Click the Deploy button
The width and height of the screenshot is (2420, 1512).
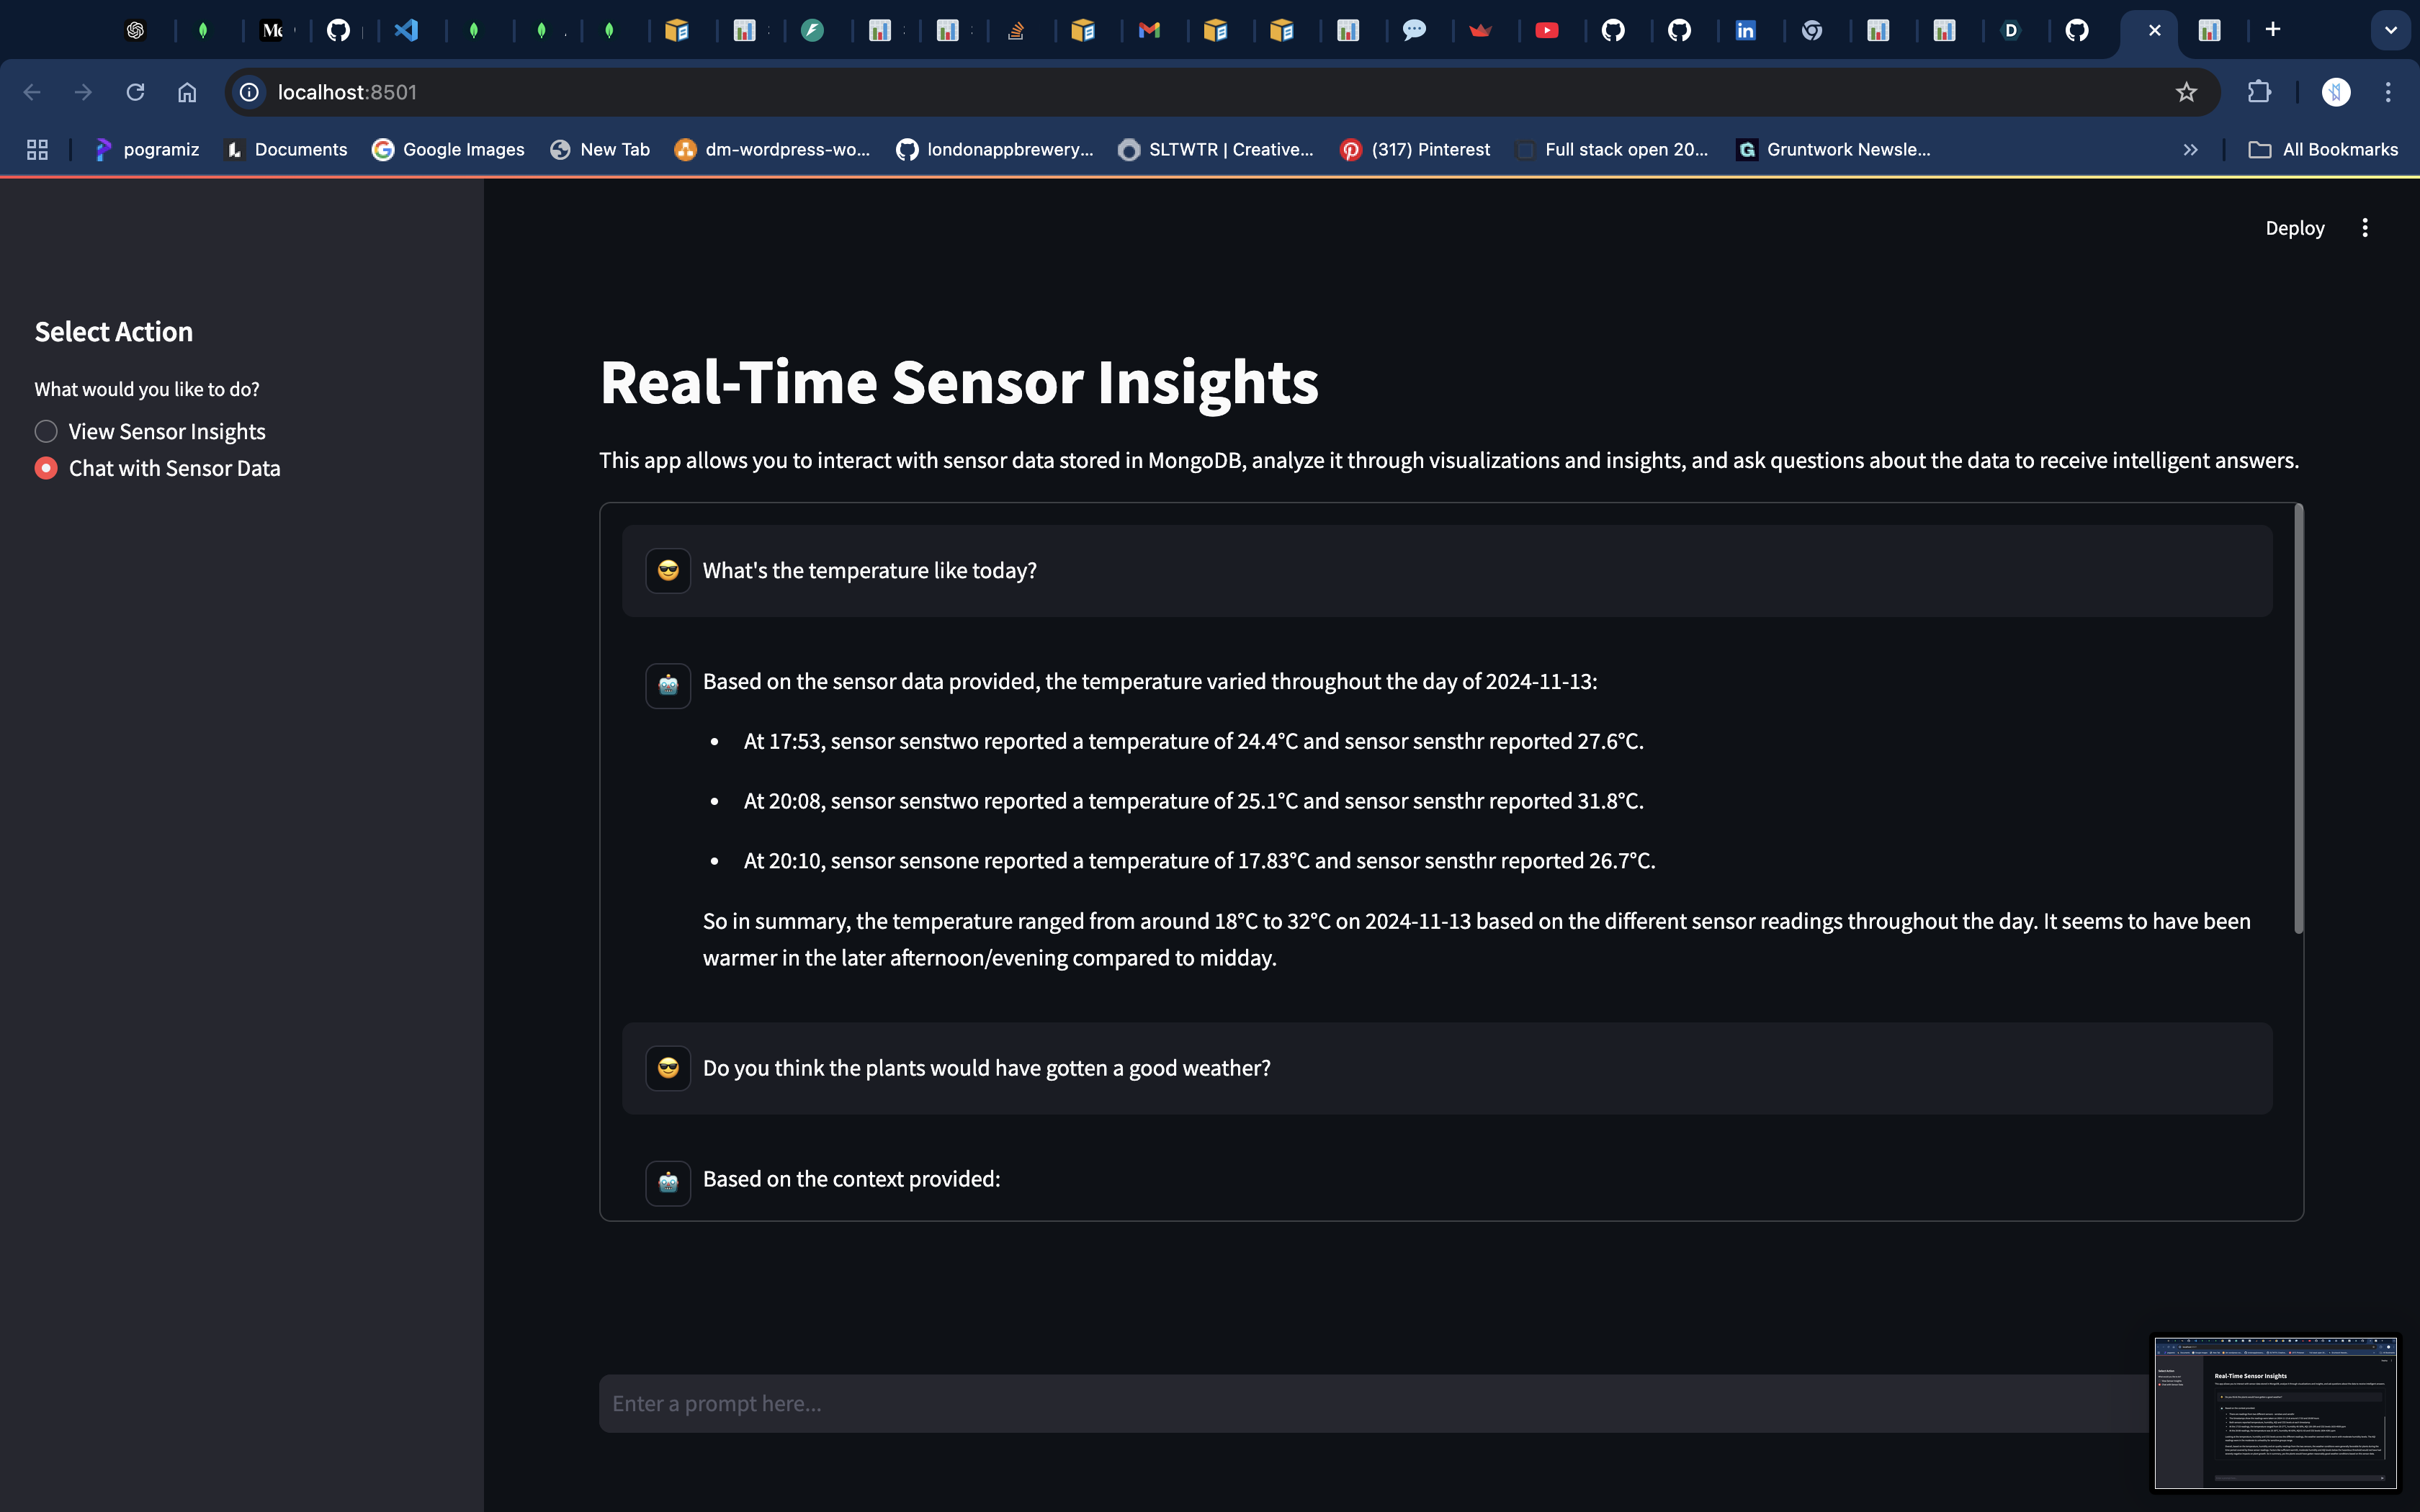pyautogui.click(x=2294, y=228)
